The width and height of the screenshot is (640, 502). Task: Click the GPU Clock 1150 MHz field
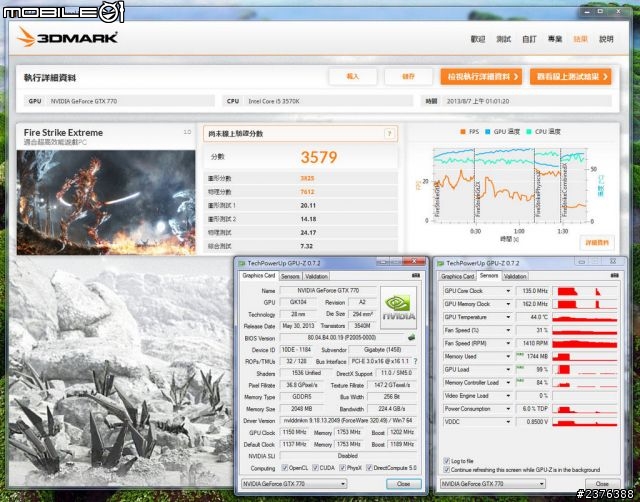(294, 432)
